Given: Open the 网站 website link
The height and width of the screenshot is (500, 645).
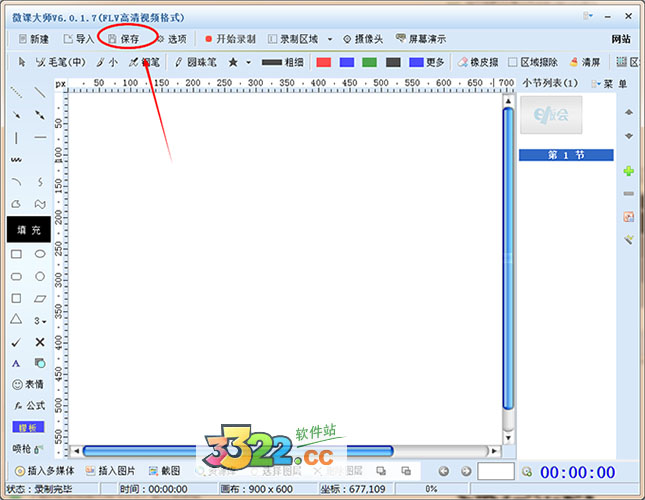Looking at the screenshot, I should coord(621,39).
